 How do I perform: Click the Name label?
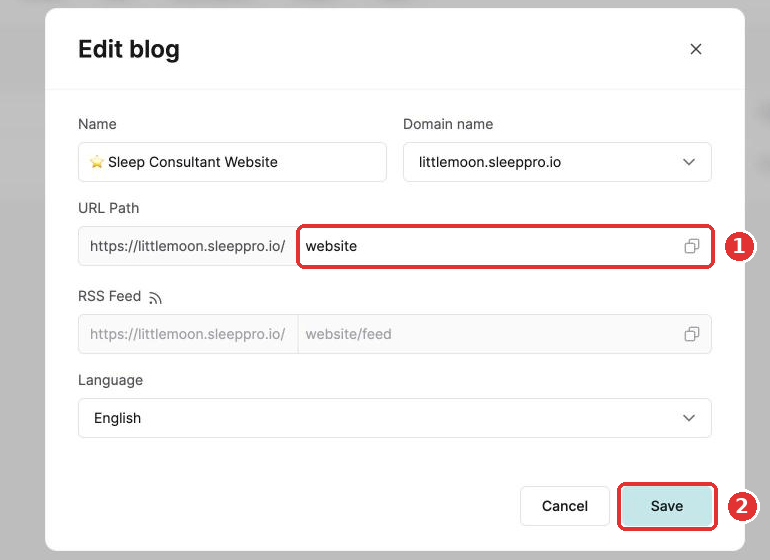(x=97, y=124)
